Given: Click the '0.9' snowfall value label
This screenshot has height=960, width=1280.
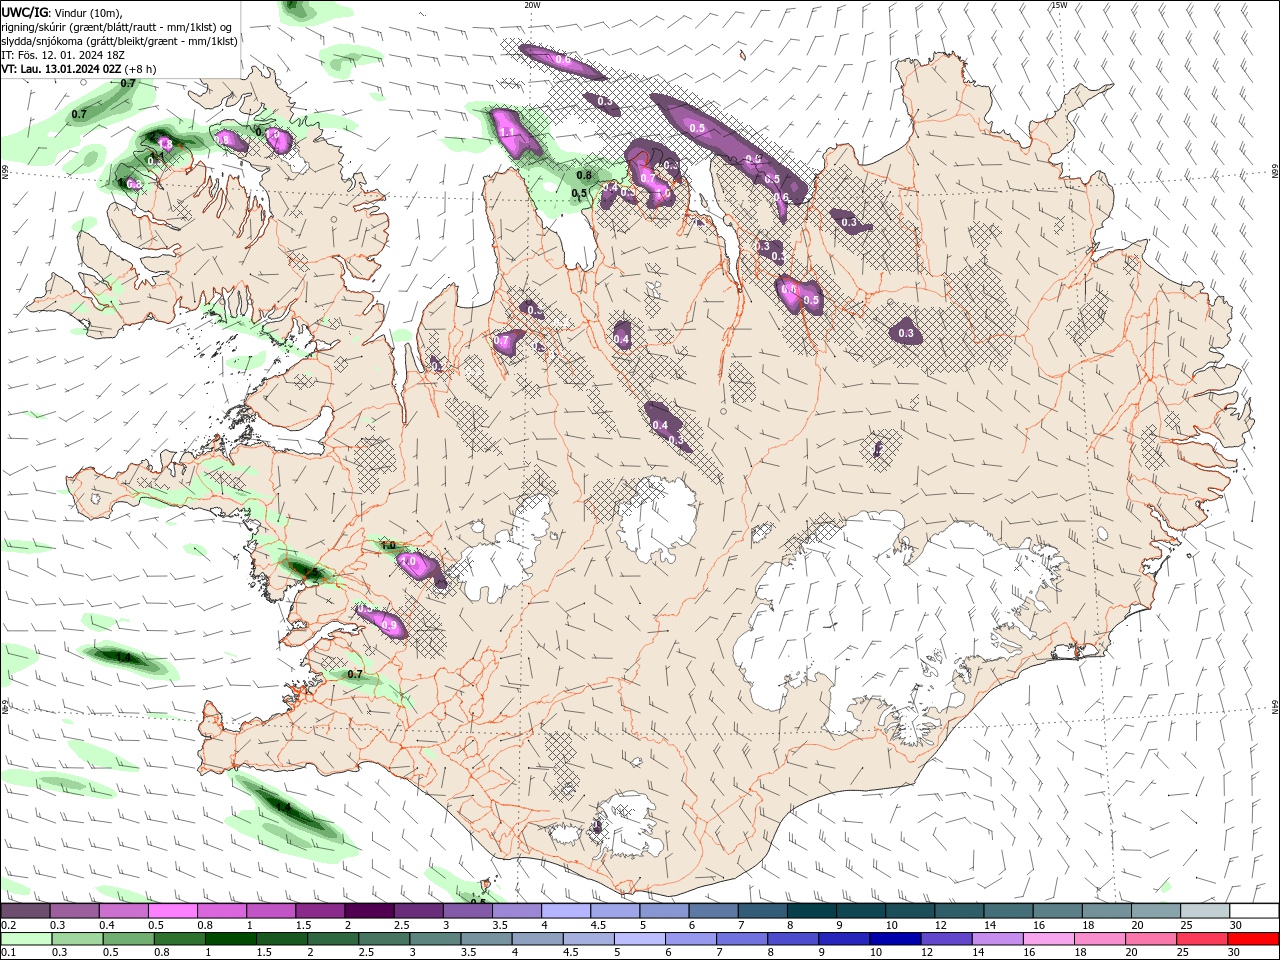Looking at the screenshot, I should (390, 625).
